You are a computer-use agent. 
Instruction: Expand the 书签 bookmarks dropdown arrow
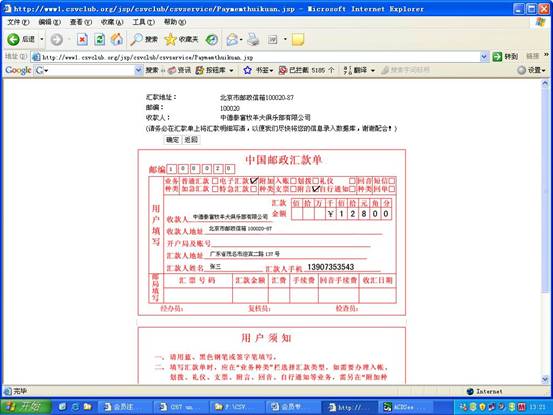click(271, 71)
